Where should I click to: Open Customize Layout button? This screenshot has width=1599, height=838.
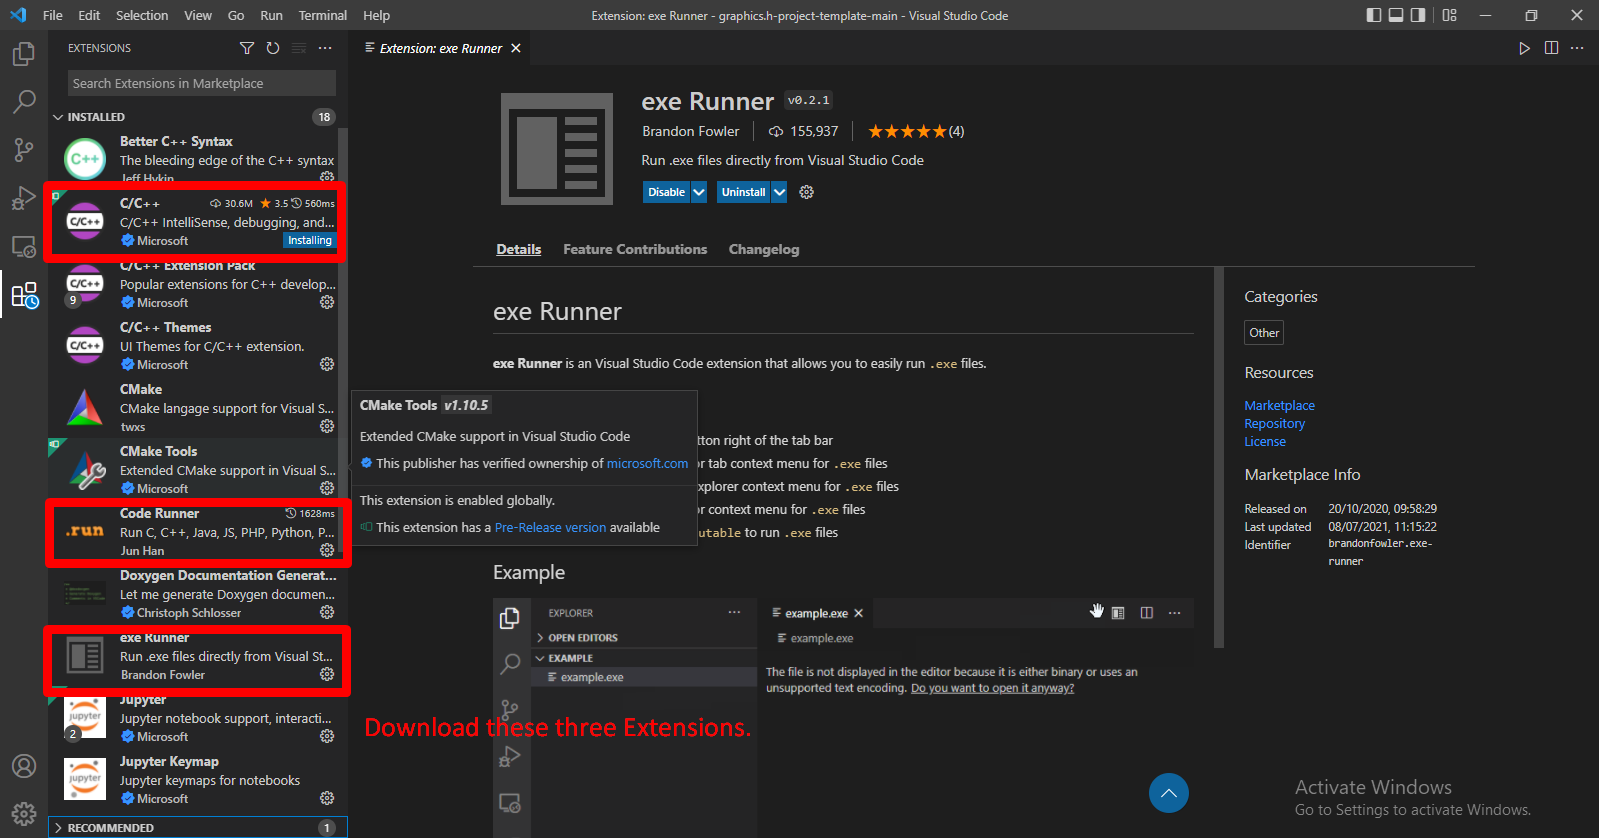[1450, 15]
